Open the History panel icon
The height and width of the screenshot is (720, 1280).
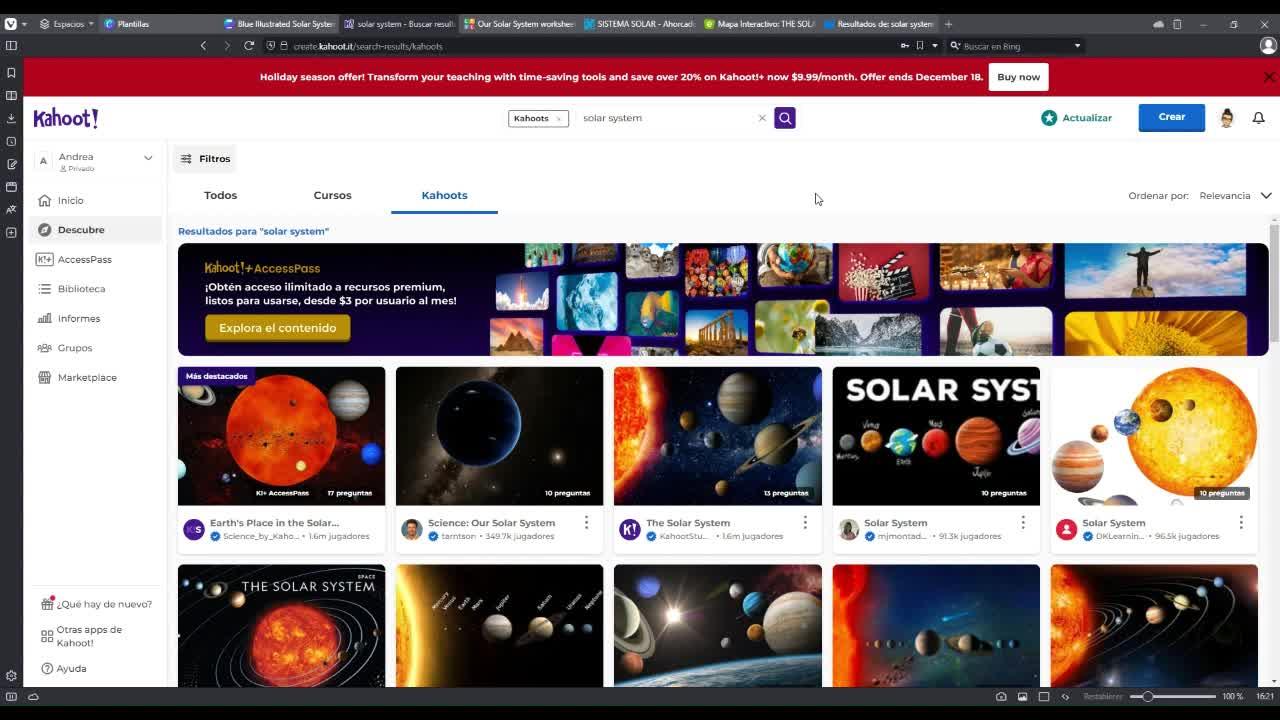click(11, 141)
